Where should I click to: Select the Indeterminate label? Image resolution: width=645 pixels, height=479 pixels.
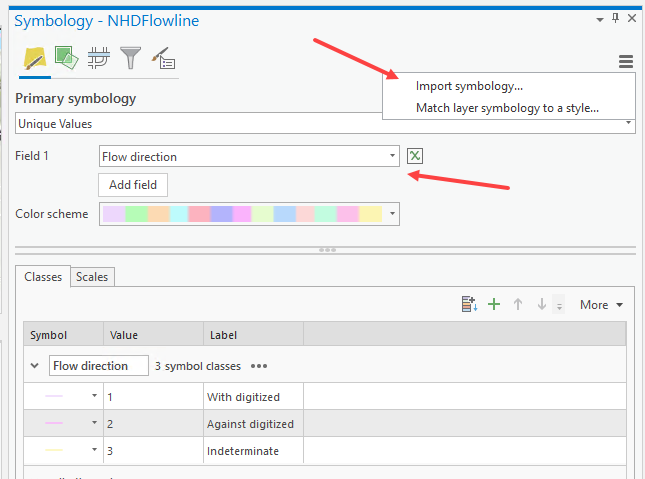[x=243, y=451]
